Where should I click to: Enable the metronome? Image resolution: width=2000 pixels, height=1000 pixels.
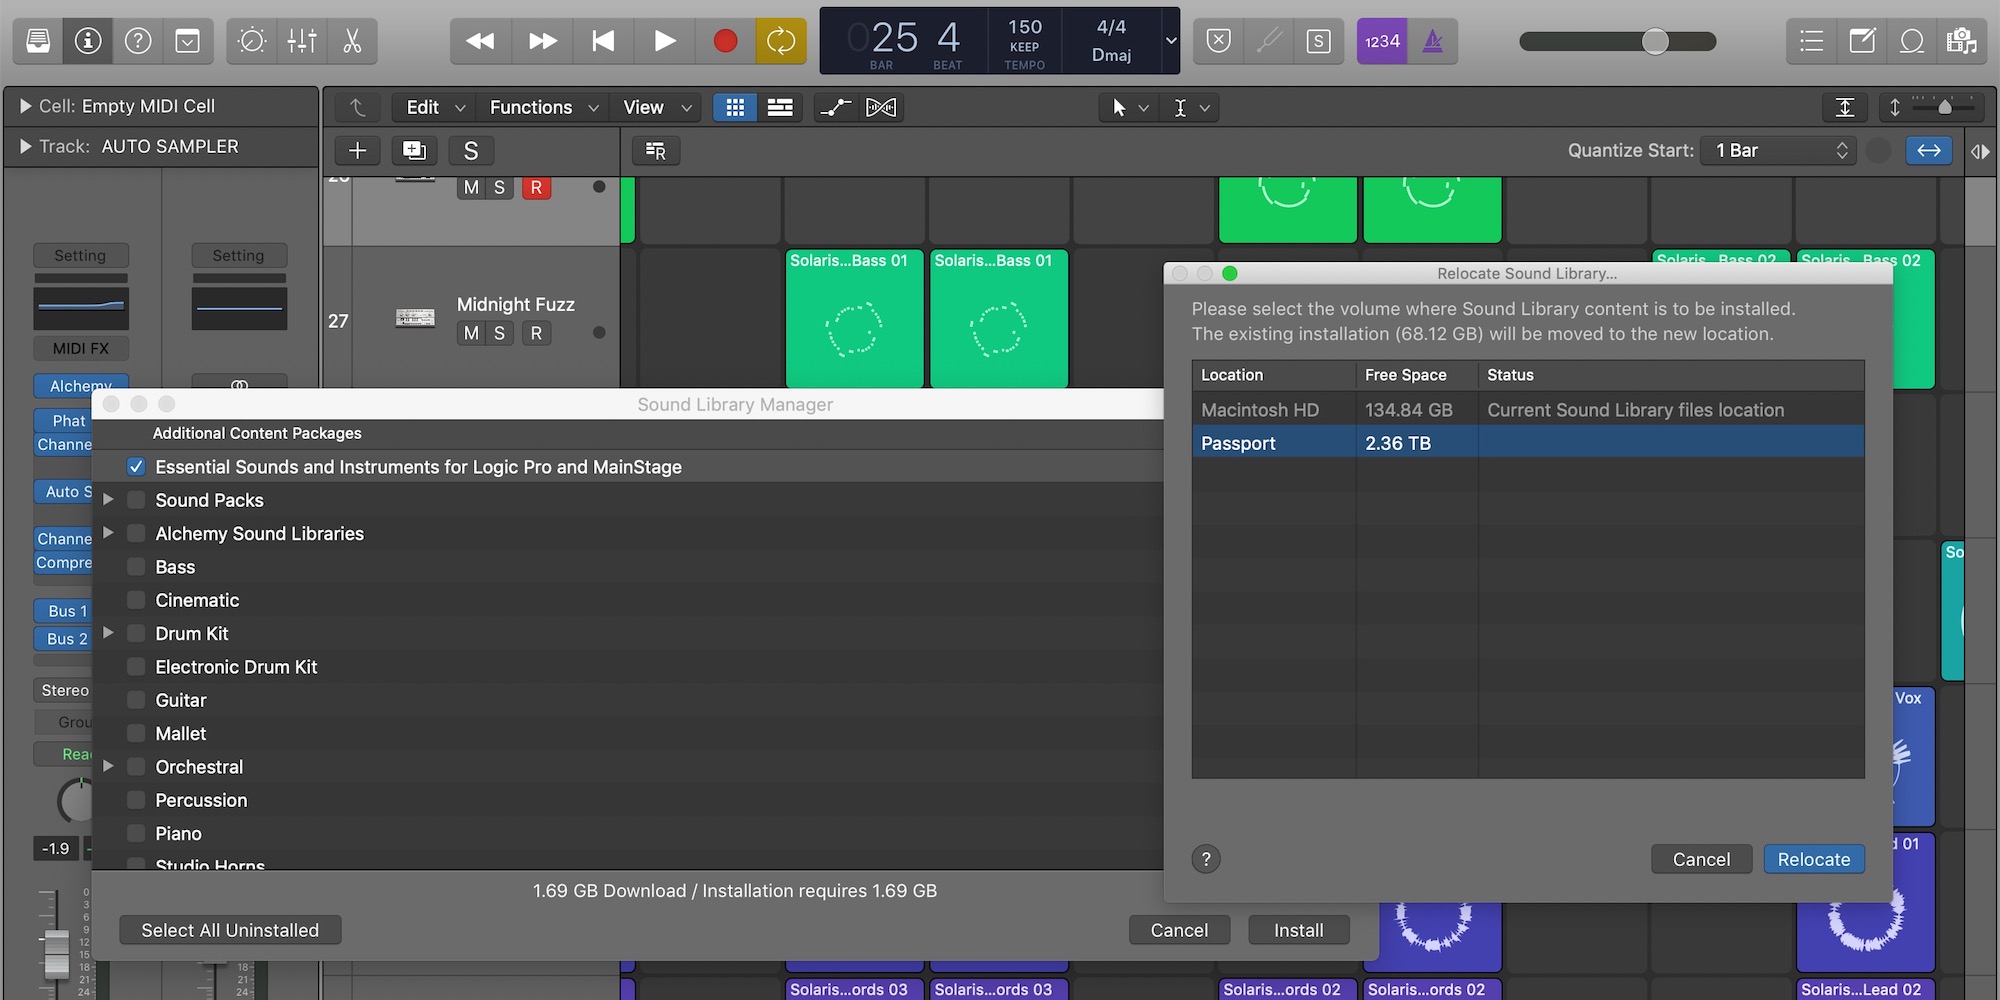click(1433, 41)
